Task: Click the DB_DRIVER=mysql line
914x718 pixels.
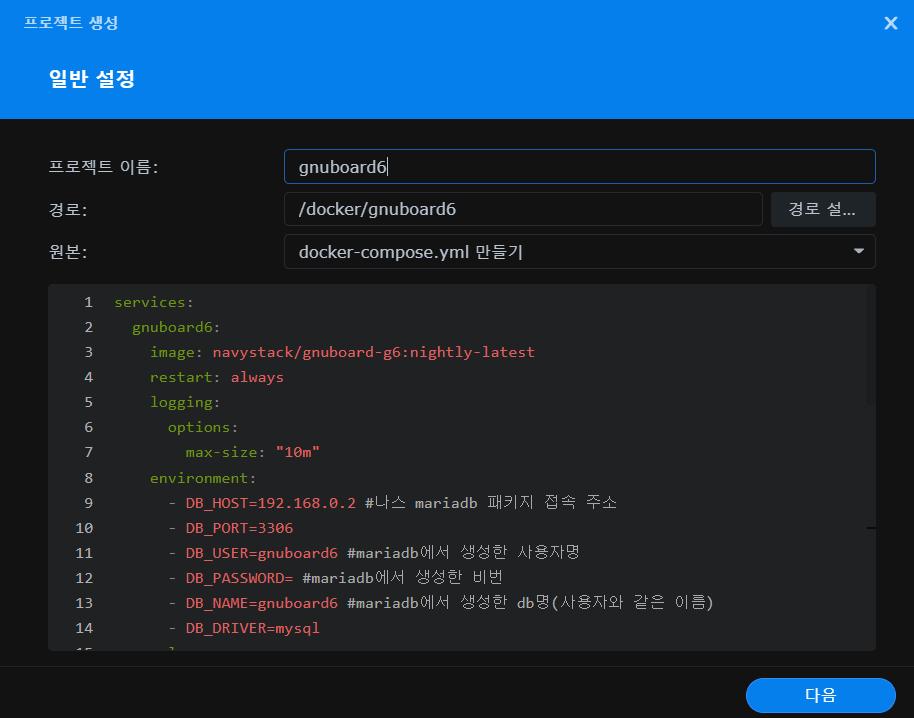Action: point(252,628)
